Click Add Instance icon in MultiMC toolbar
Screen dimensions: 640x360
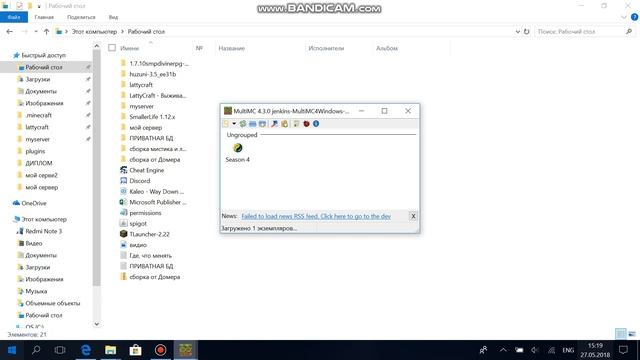(x=226, y=124)
